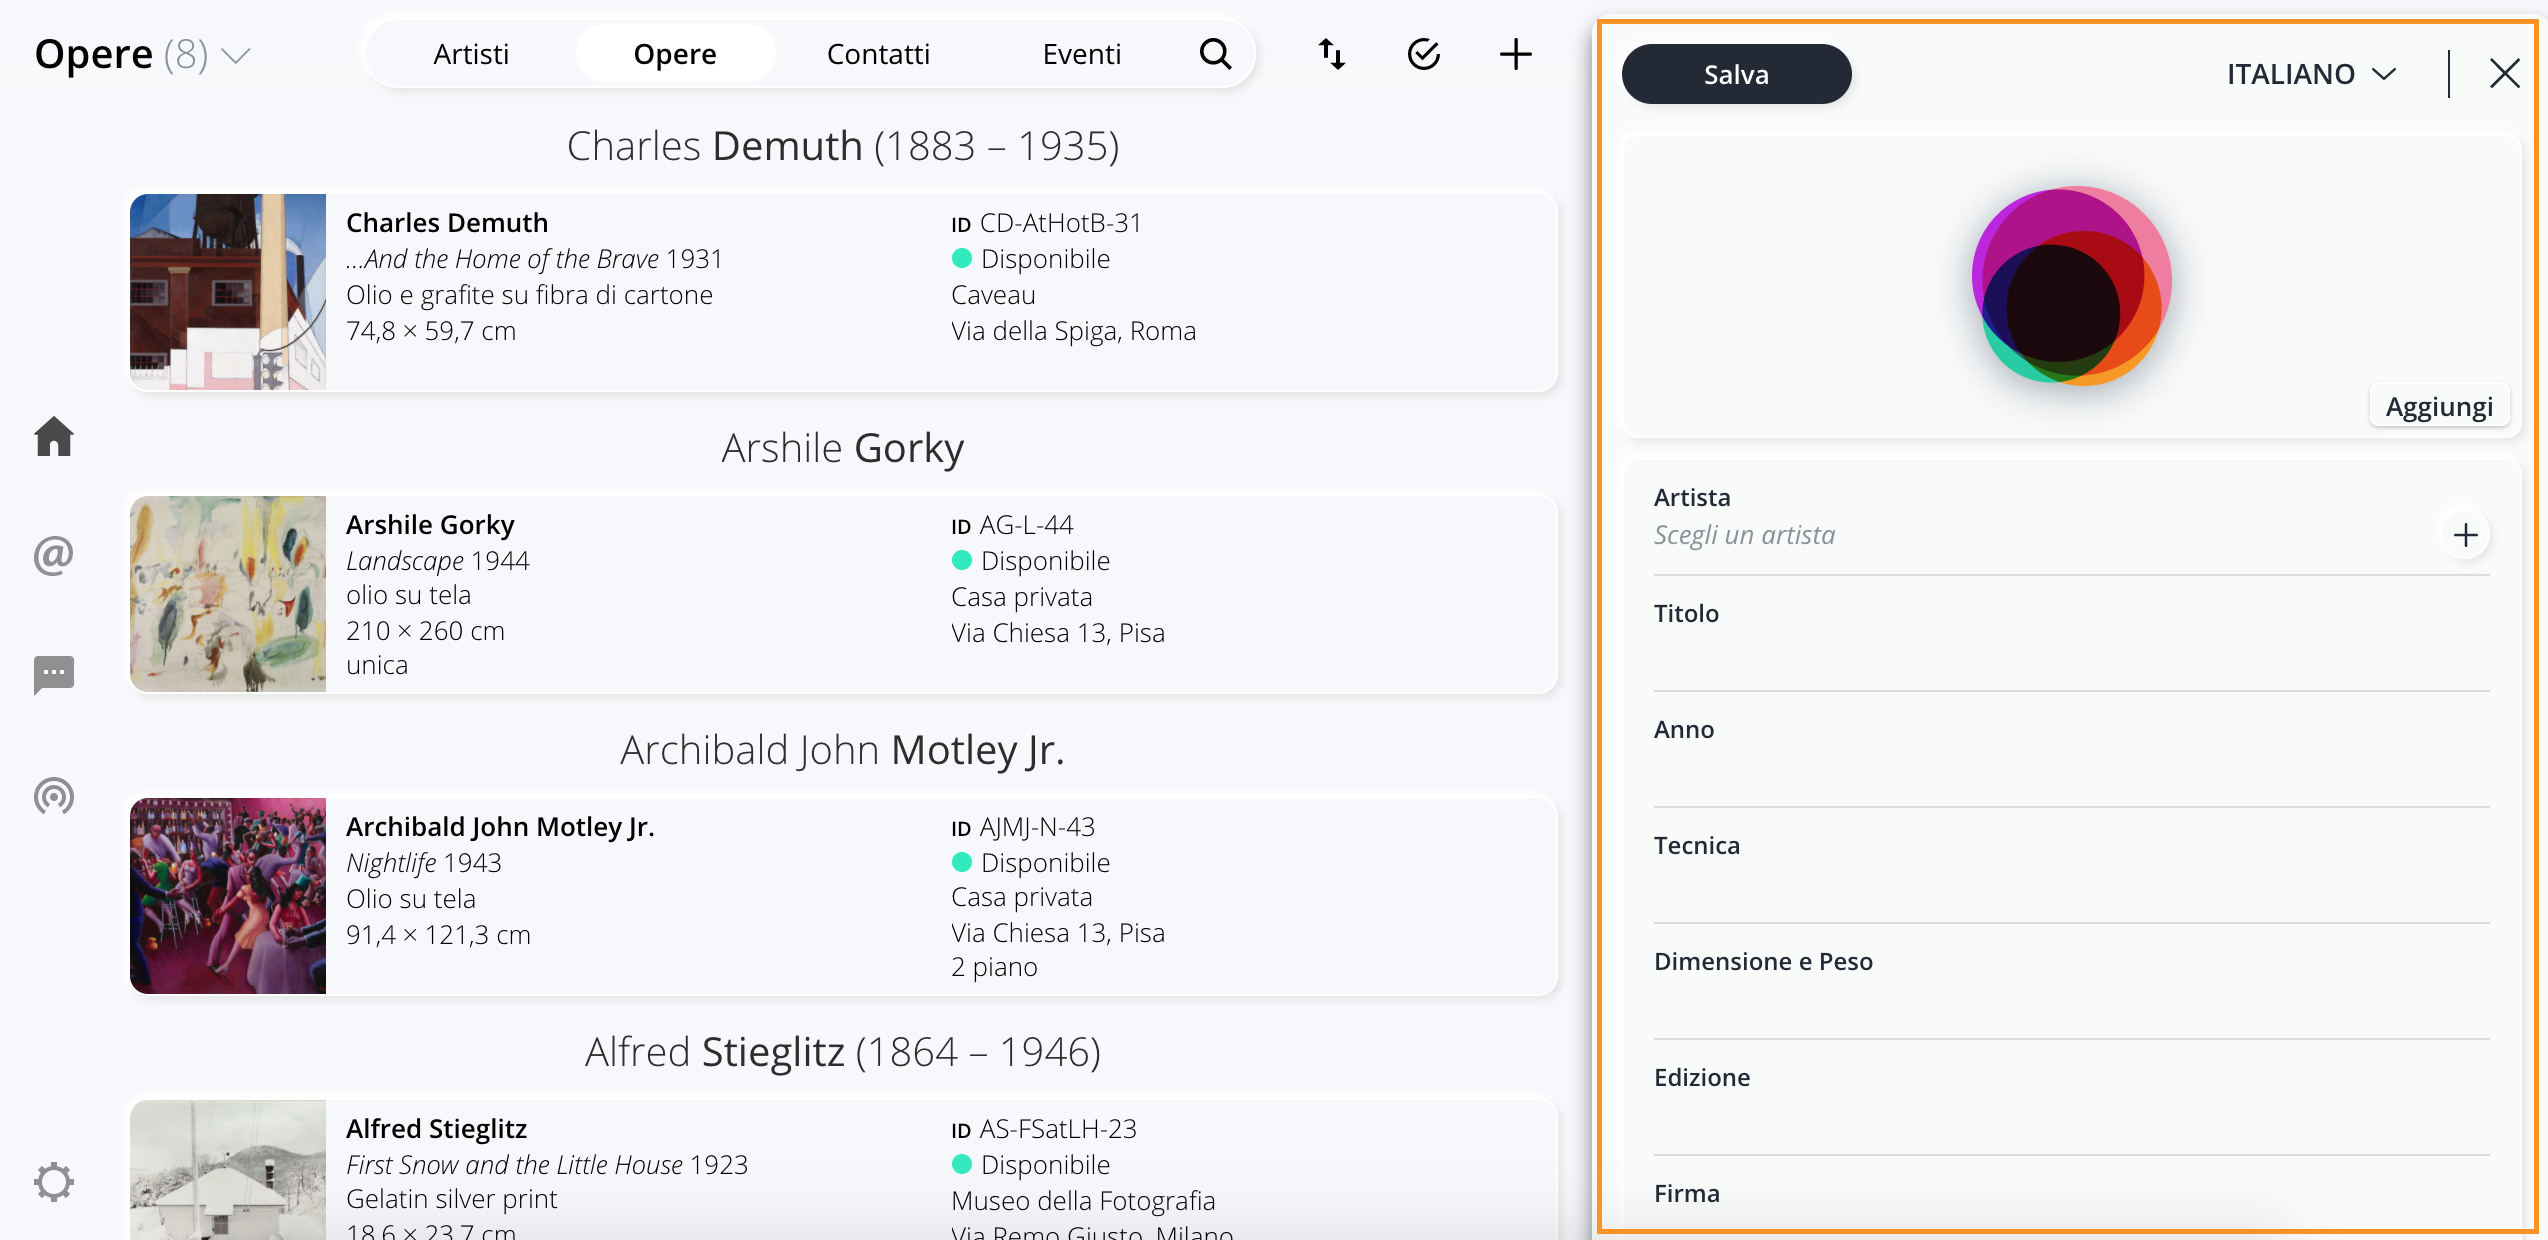2548x1240 pixels.
Task: Add a new artist with the plus button
Action: pos(2465,535)
